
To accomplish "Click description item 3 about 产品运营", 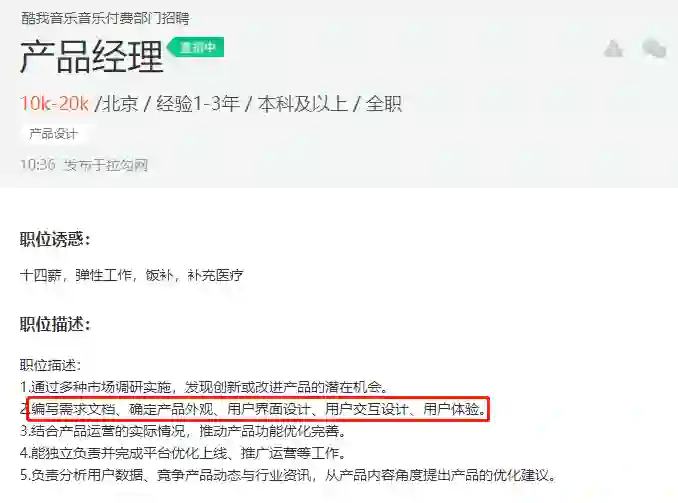I will point(183,431).
